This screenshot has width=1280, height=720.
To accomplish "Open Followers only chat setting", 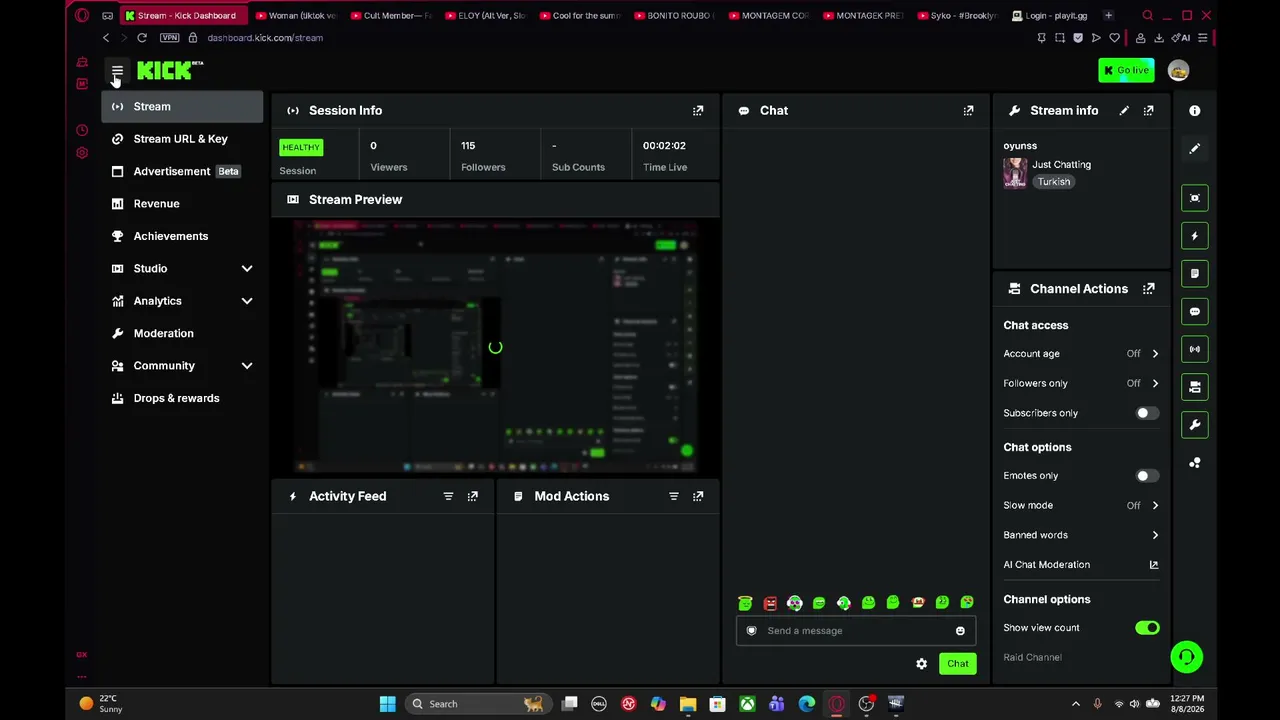I will coord(1081,383).
